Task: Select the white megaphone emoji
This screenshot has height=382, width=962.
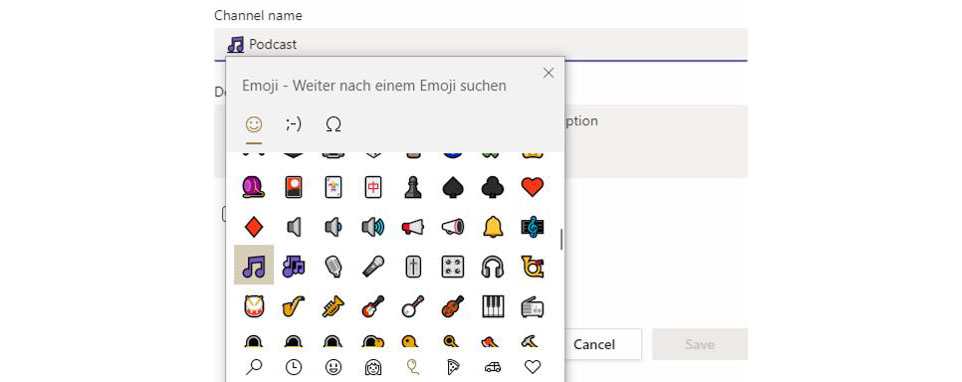Action: [x=453, y=227]
